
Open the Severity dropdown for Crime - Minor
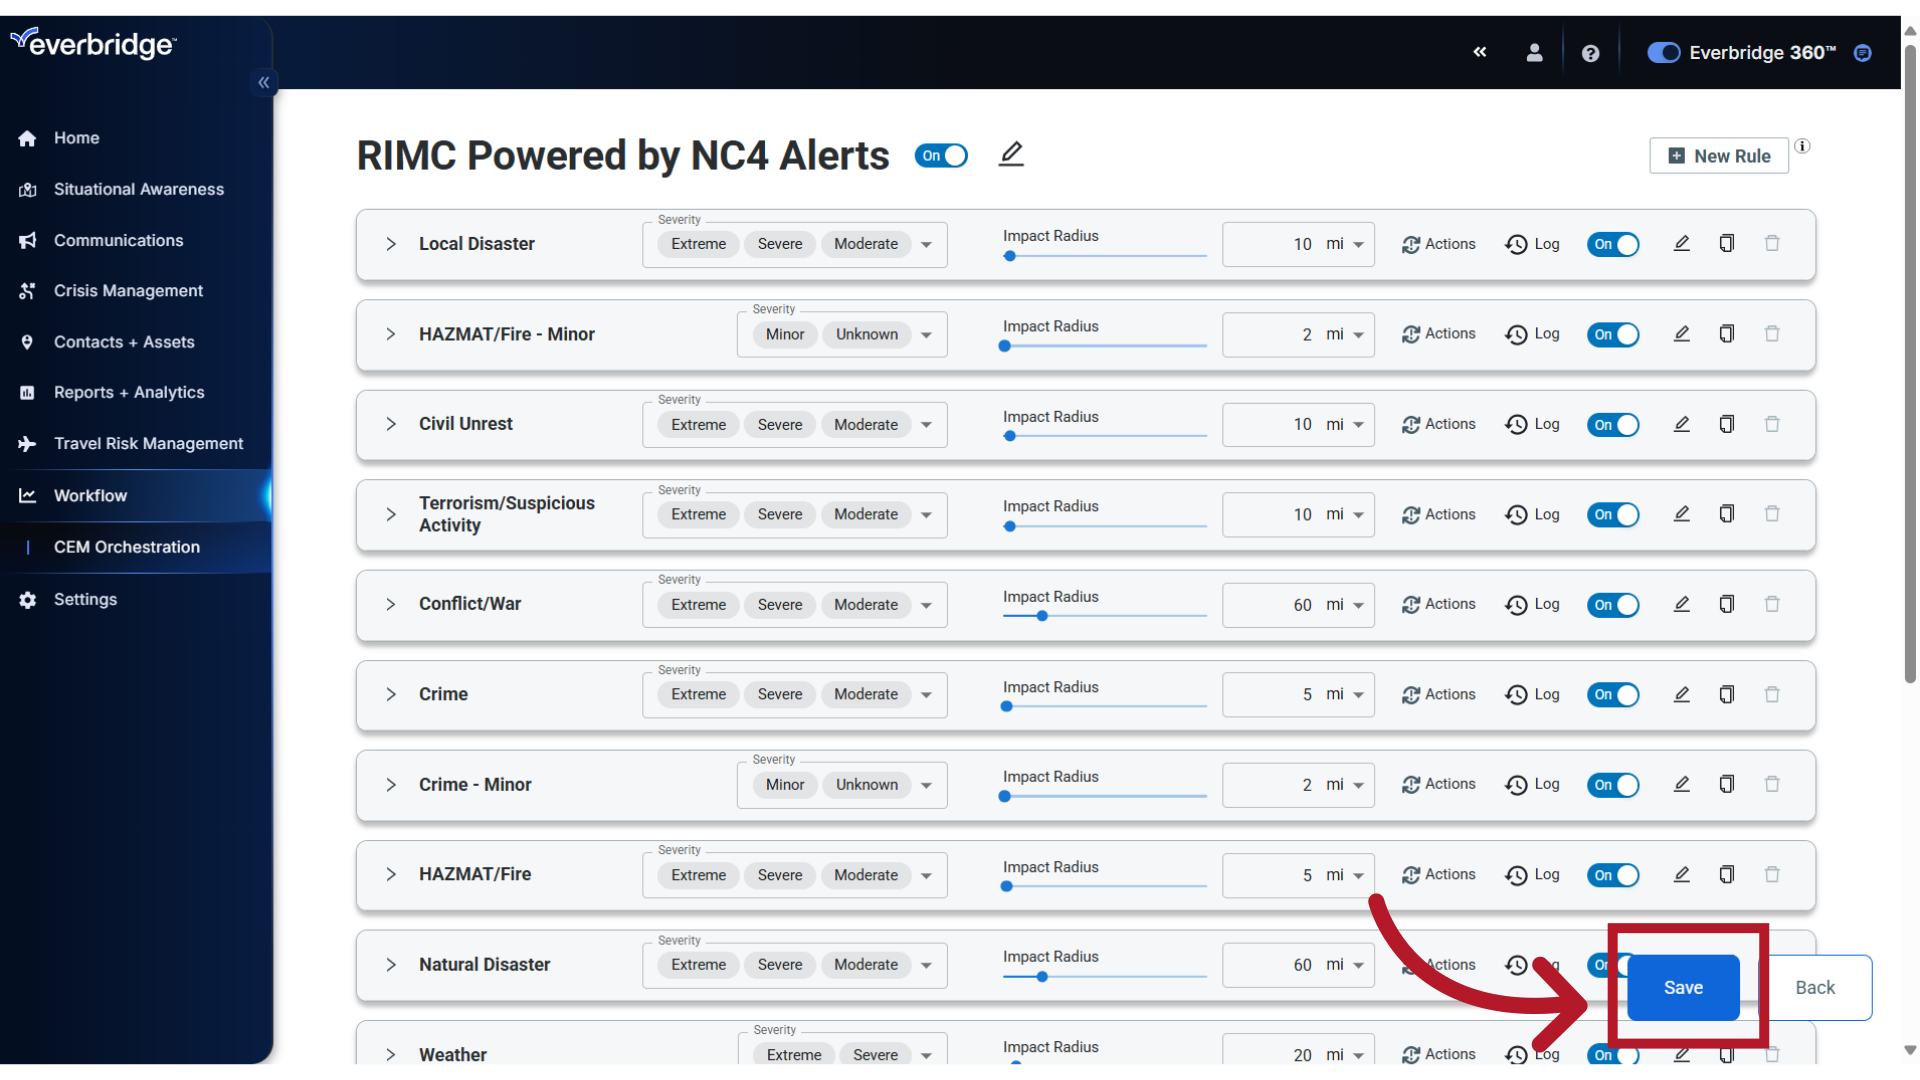tap(925, 784)
